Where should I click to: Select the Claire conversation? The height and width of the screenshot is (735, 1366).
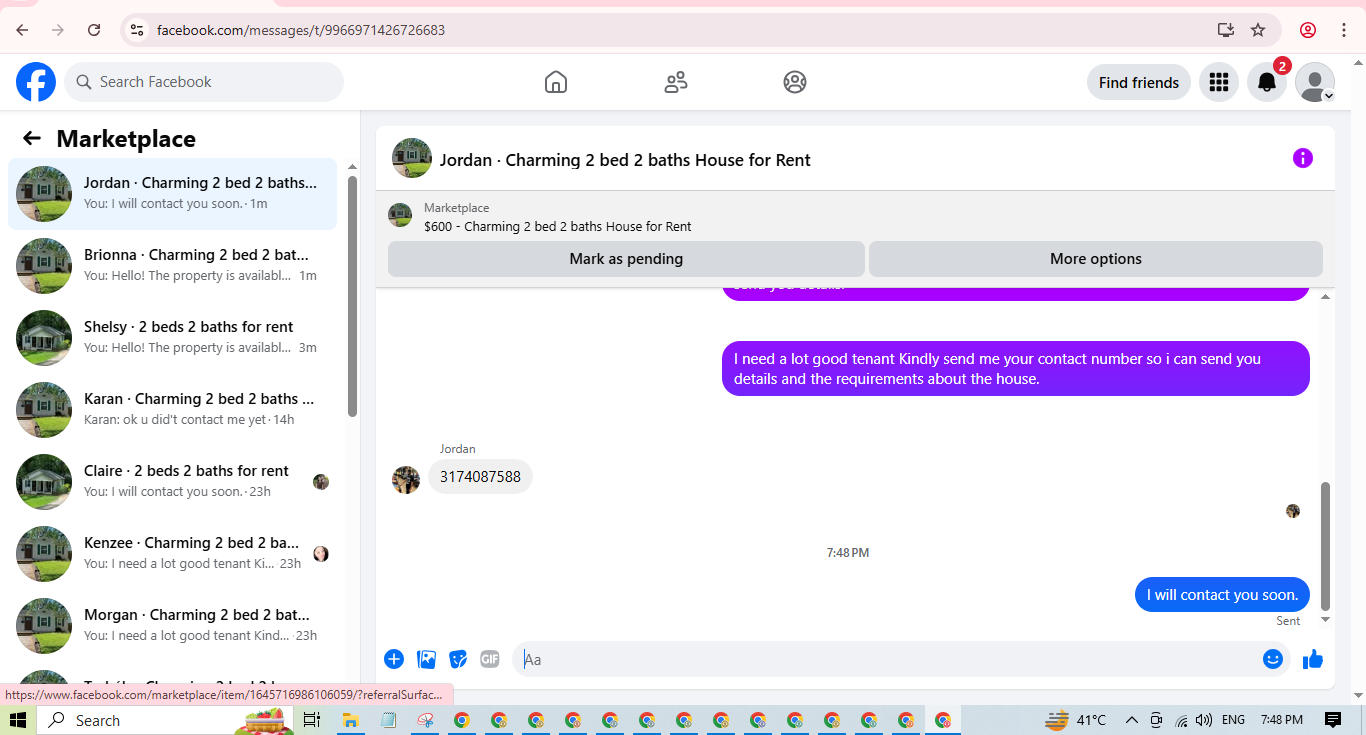click(172, 482)
